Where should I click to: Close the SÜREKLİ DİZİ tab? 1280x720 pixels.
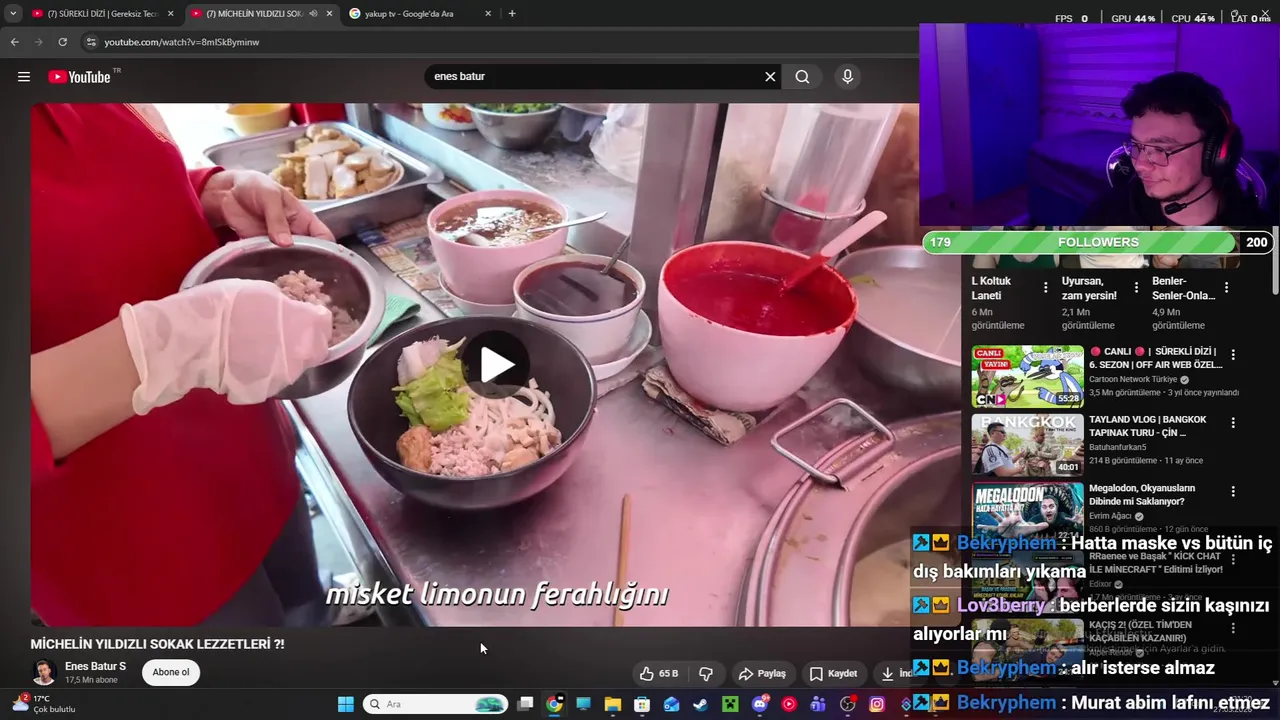click(x=170, y=14)
